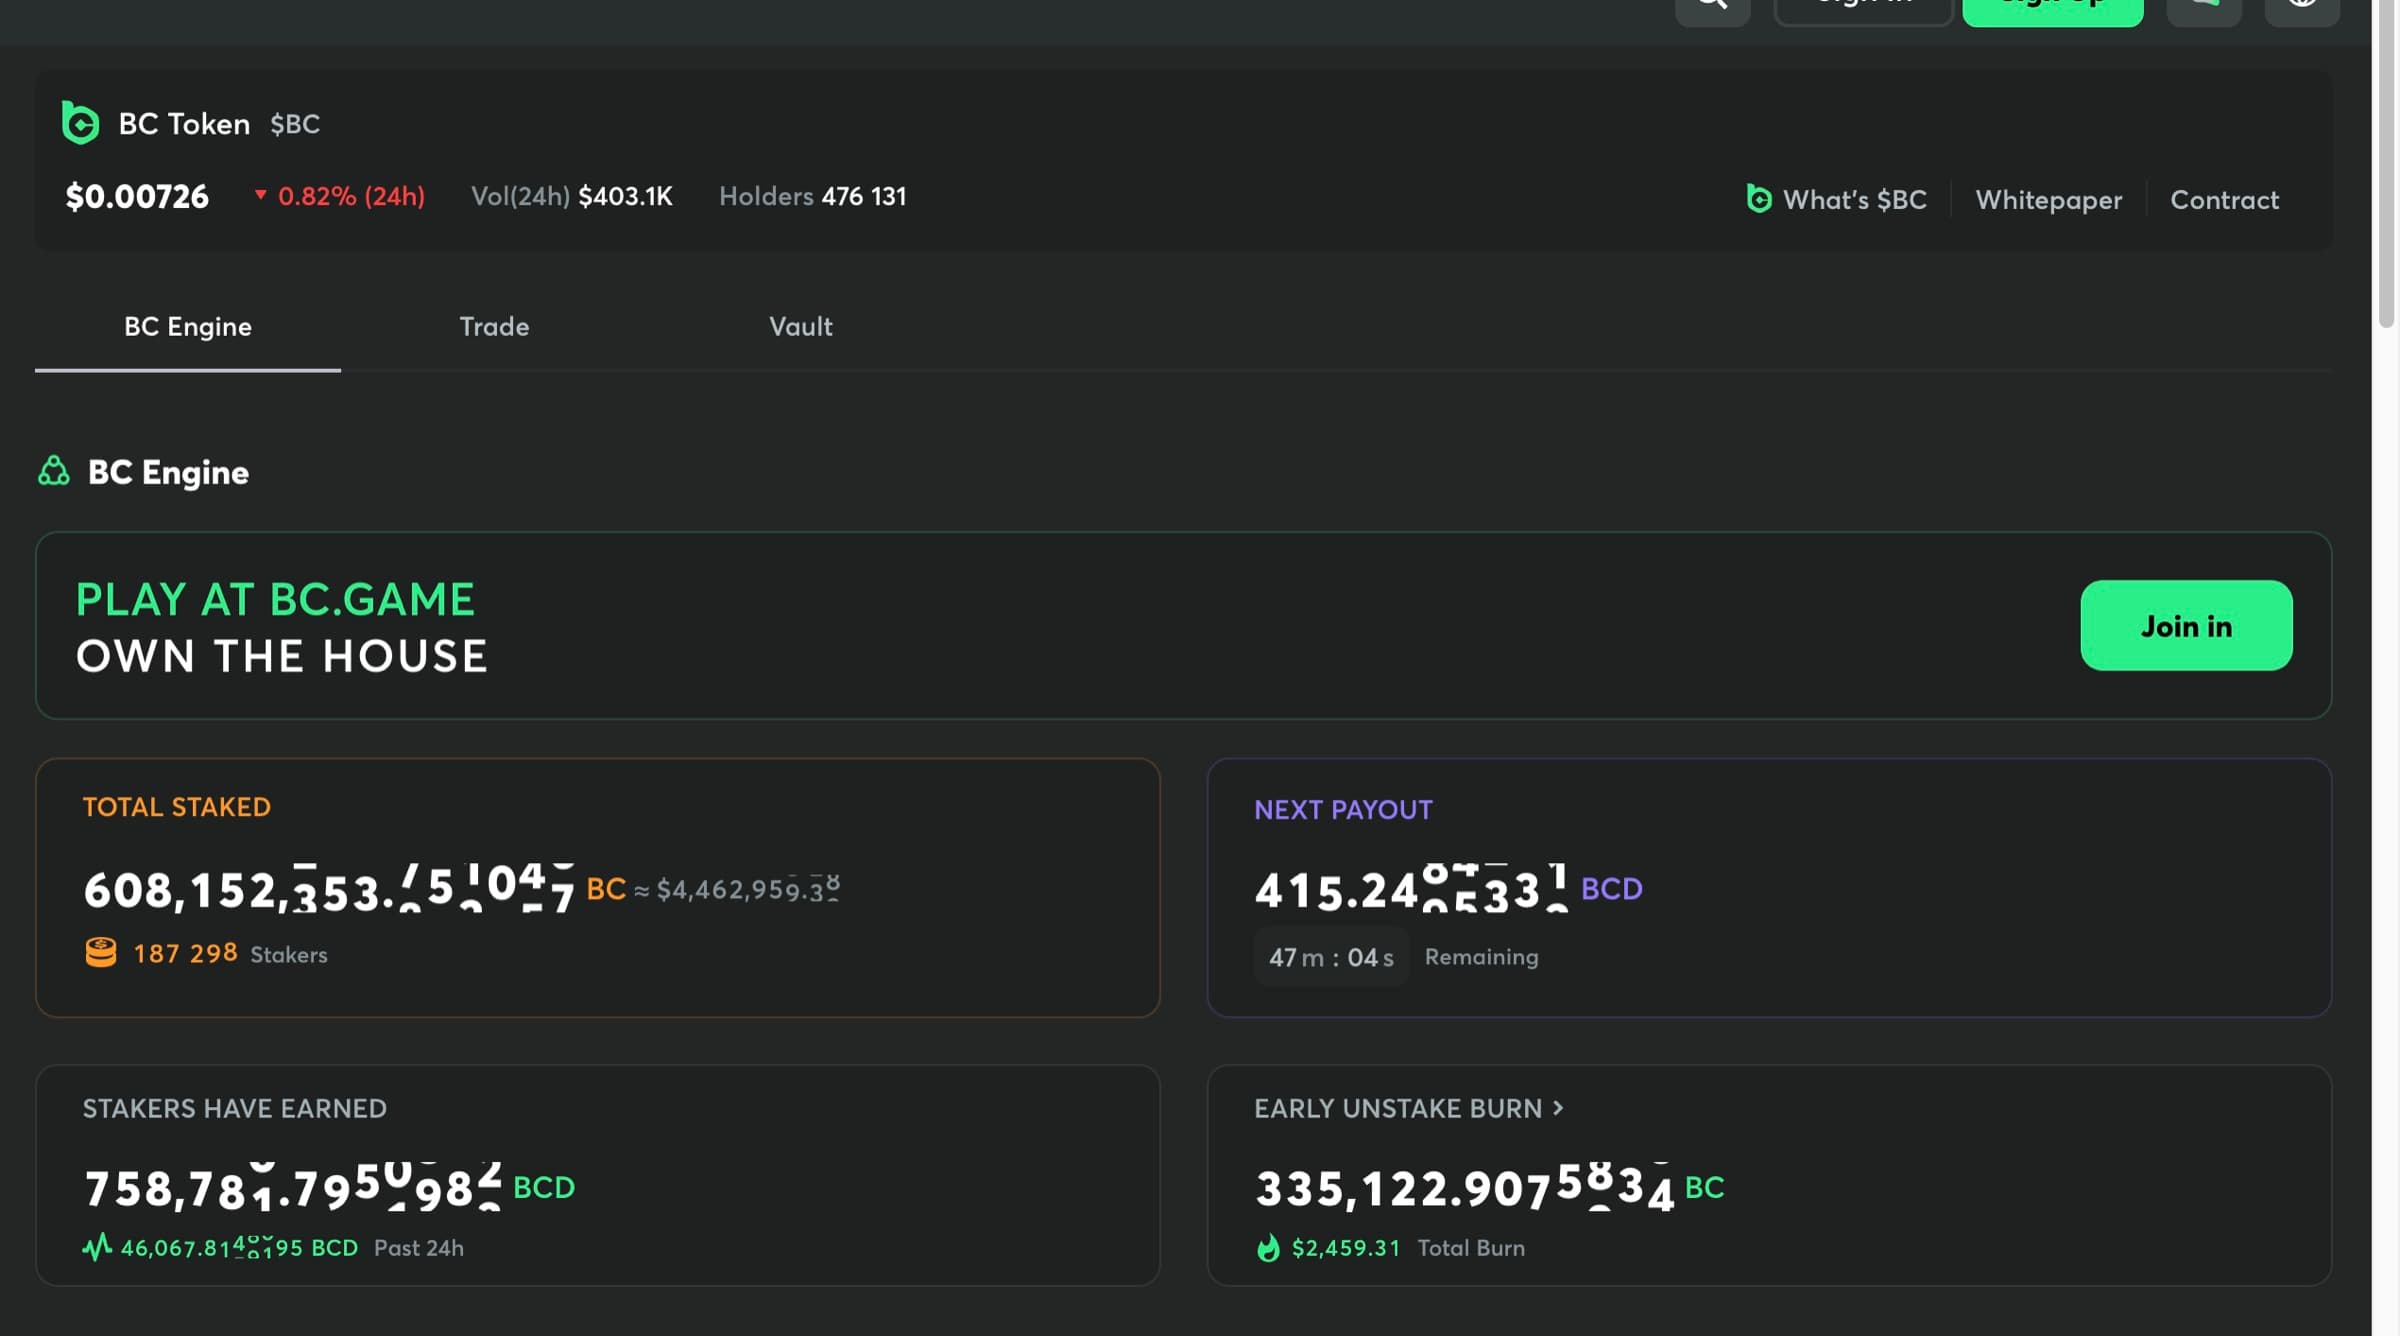
Task: Click the red 24h price drop arrow
Action: pyautogui.click(x=260, y=195)
